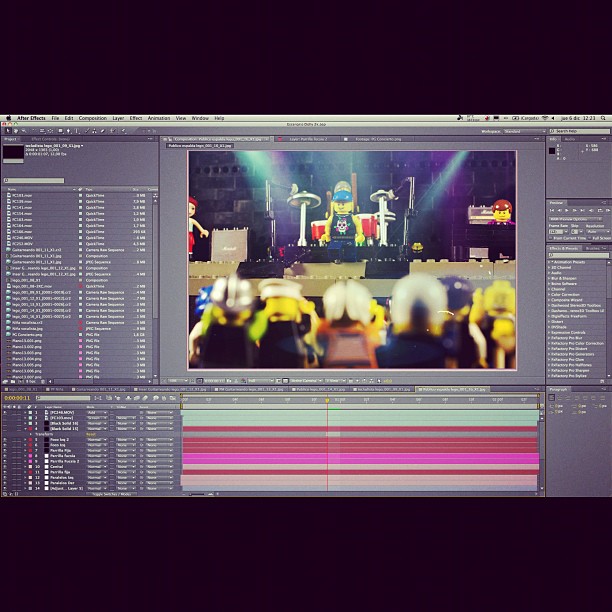Enable Full Screen checkbox in Preview
This screenshot has height=612, width=612.
coord(590,238)
